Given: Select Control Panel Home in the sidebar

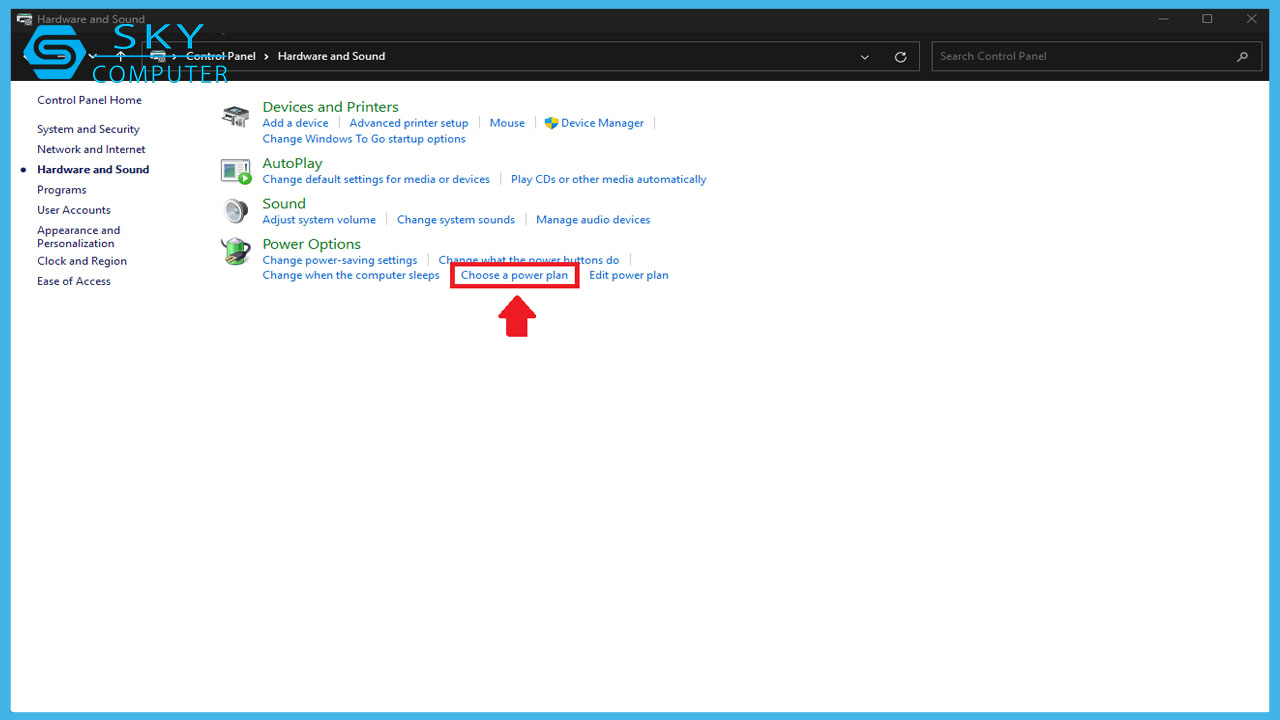Looking at the screenshot, I should point(89,100).
